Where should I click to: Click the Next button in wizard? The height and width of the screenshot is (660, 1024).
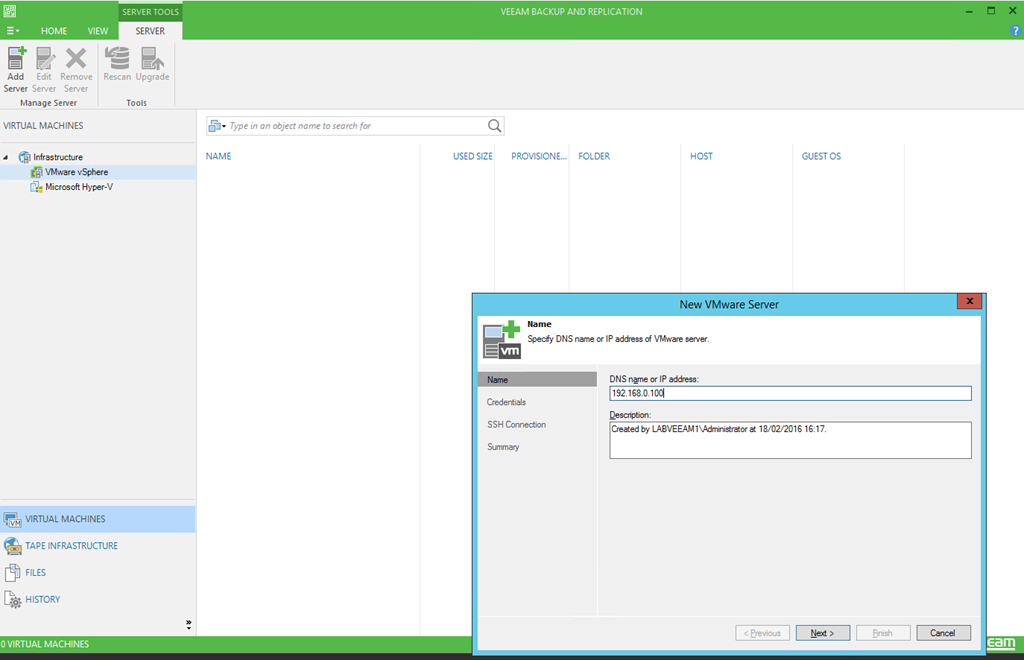(823, 633)
